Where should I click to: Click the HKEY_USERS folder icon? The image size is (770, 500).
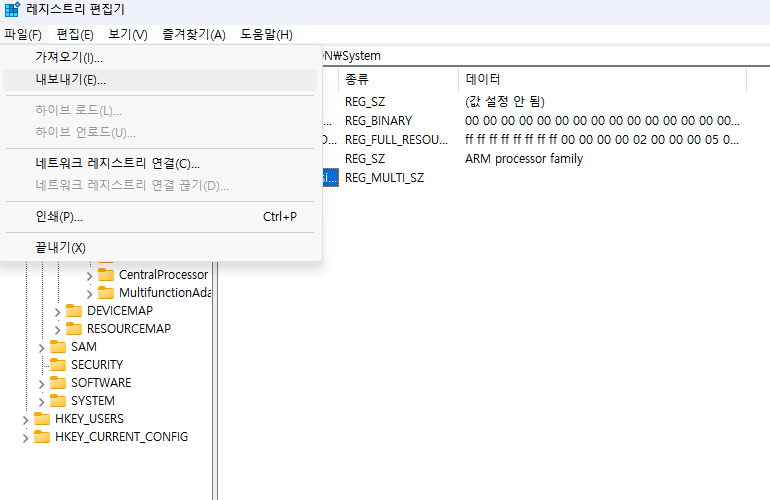42,419
